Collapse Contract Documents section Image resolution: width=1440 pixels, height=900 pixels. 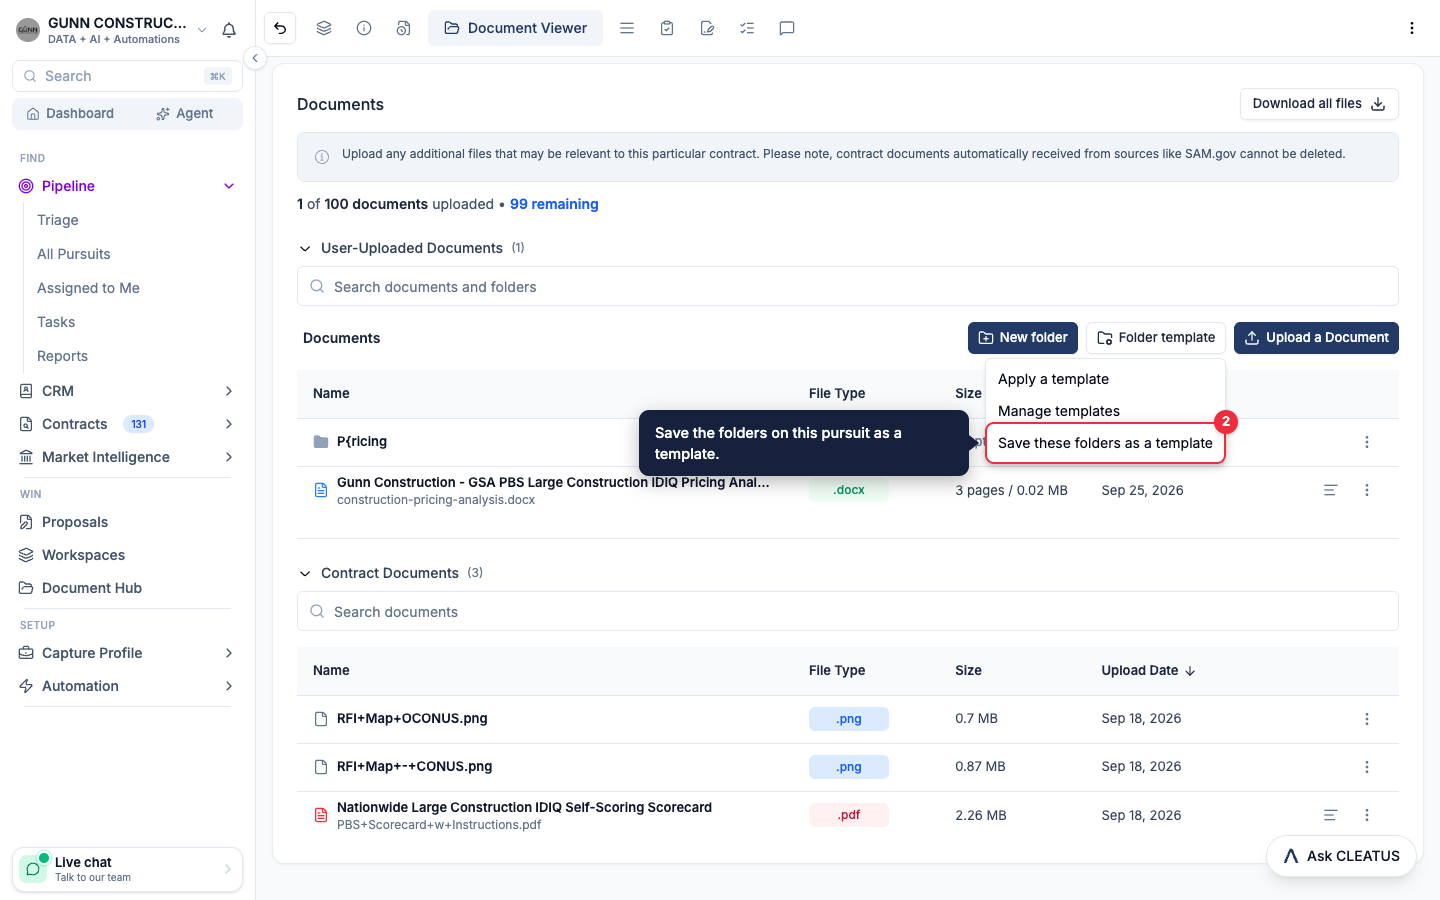305,573
